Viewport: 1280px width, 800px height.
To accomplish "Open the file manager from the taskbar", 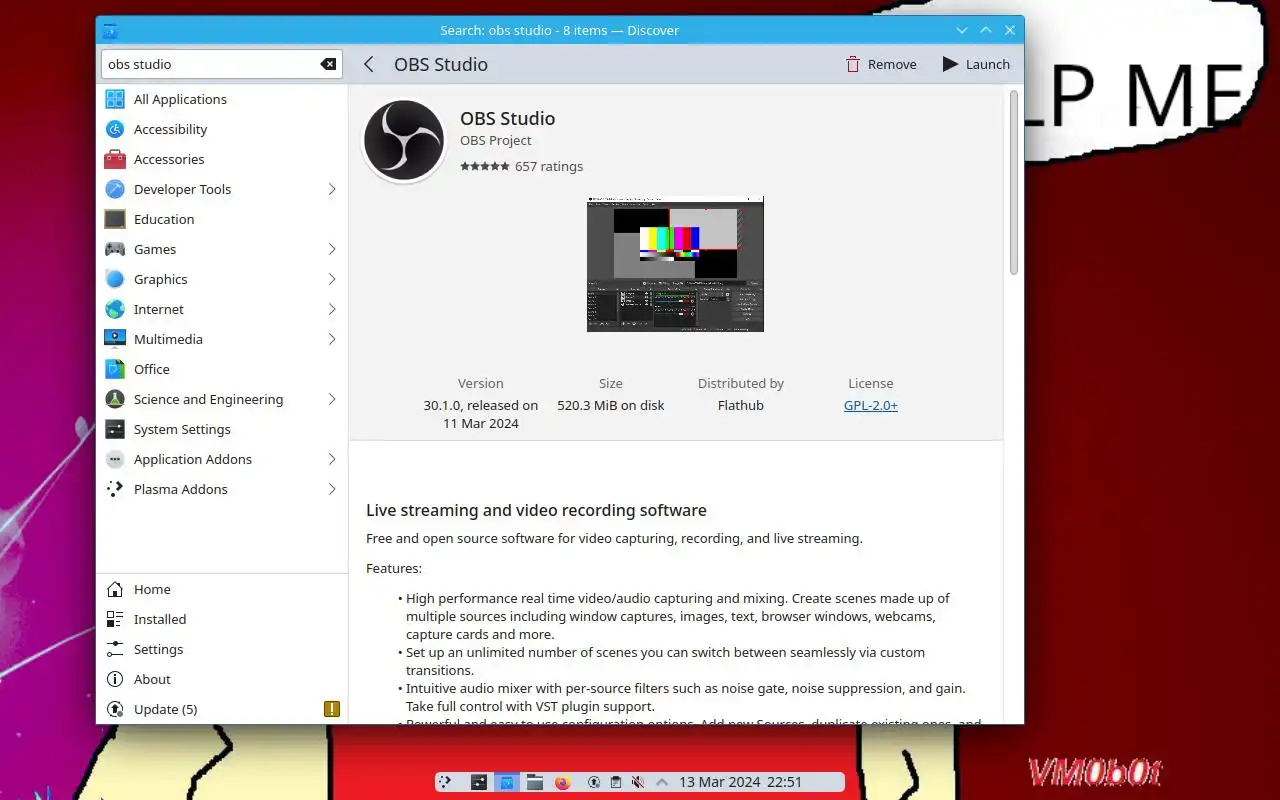I will [x=535, y=782].
